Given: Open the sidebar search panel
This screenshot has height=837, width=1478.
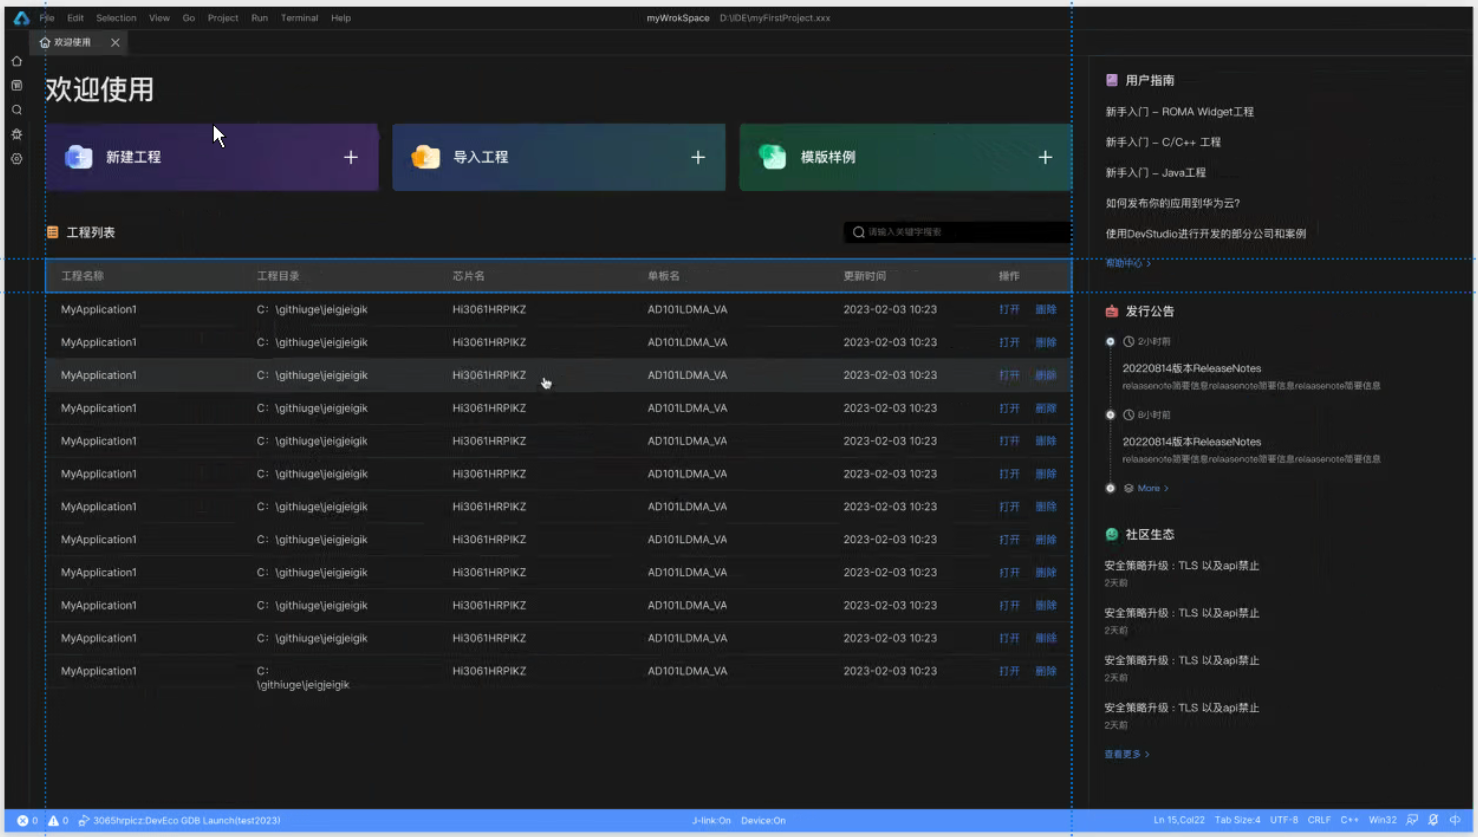Looking at the screenshot, I should coord(16,110).
